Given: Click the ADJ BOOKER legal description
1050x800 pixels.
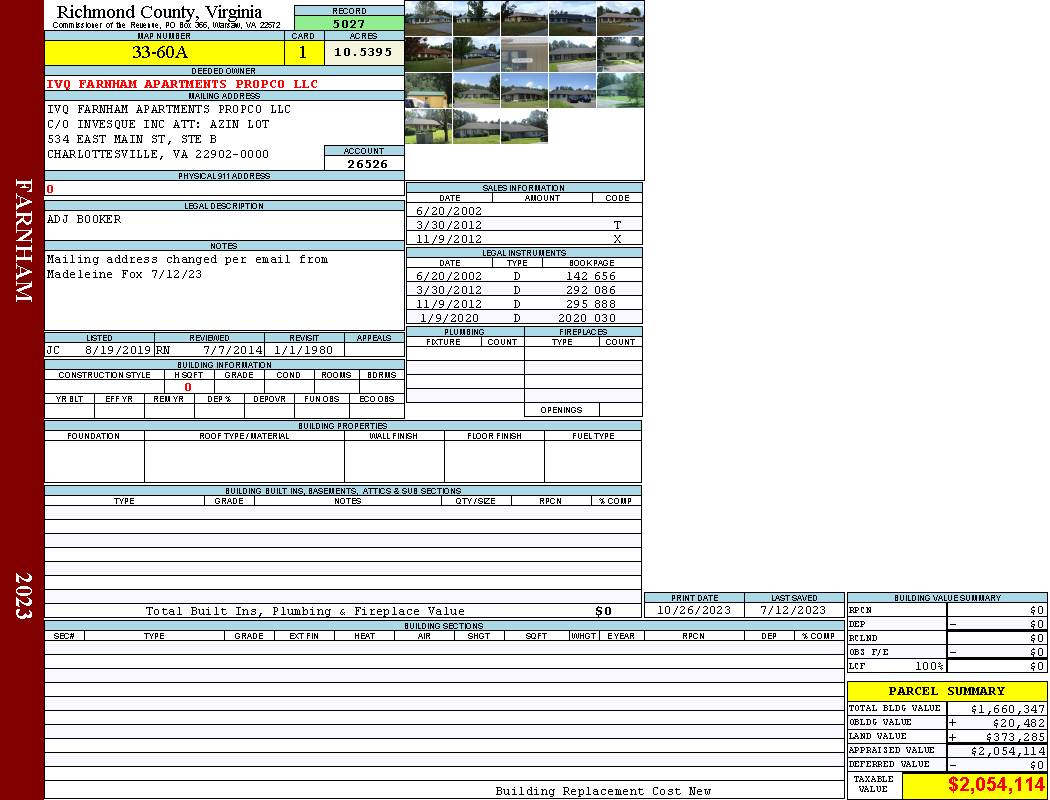Looking at the screenshot, I should tap(84, 219).
